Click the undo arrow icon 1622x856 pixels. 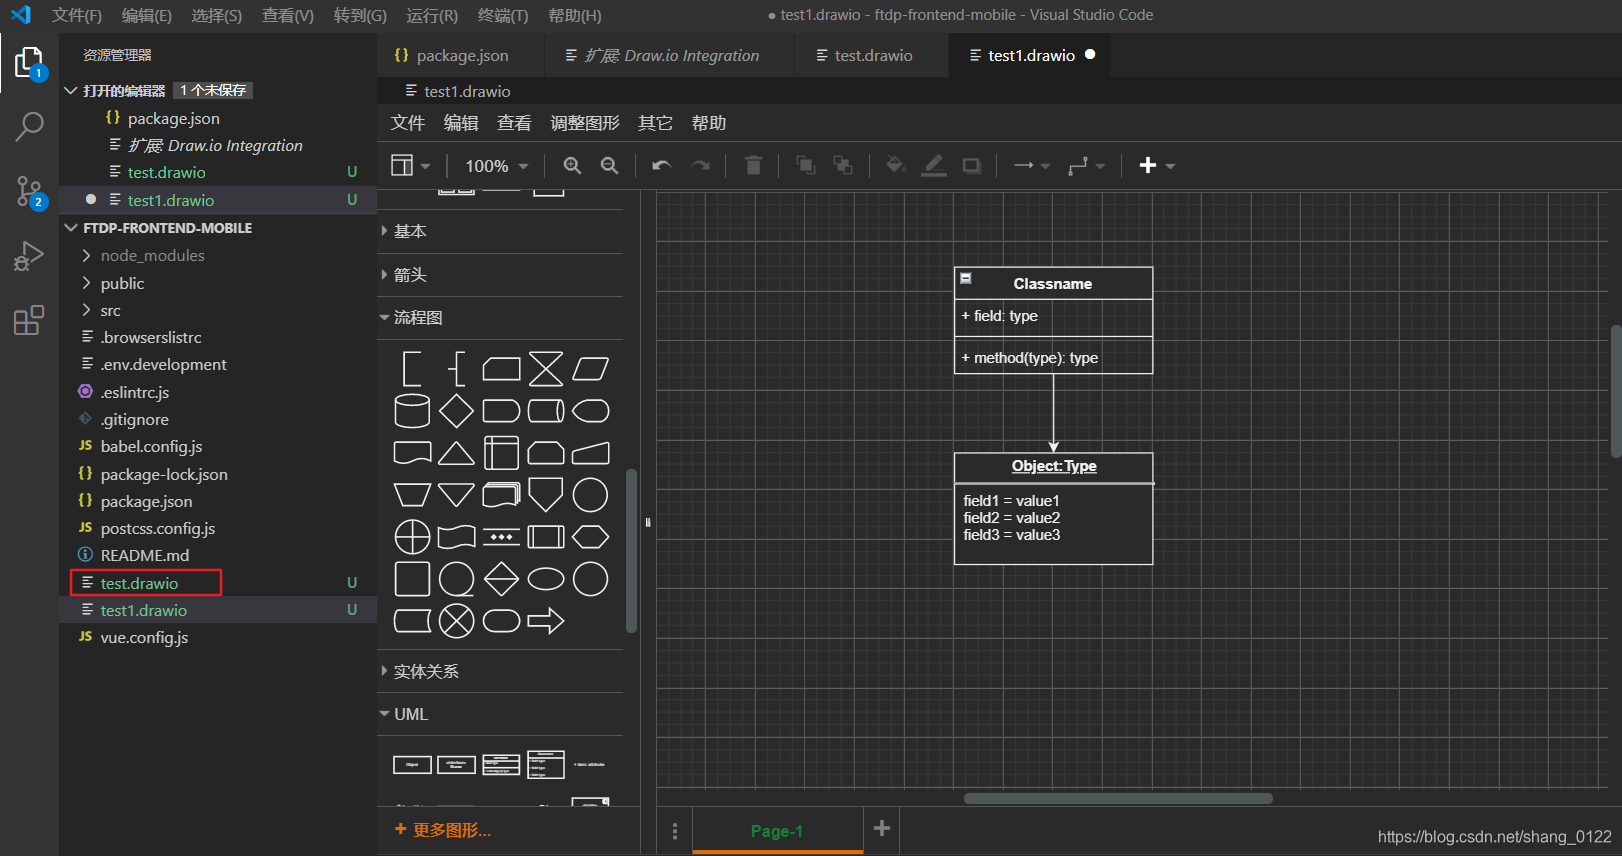[x=661, y=166]
